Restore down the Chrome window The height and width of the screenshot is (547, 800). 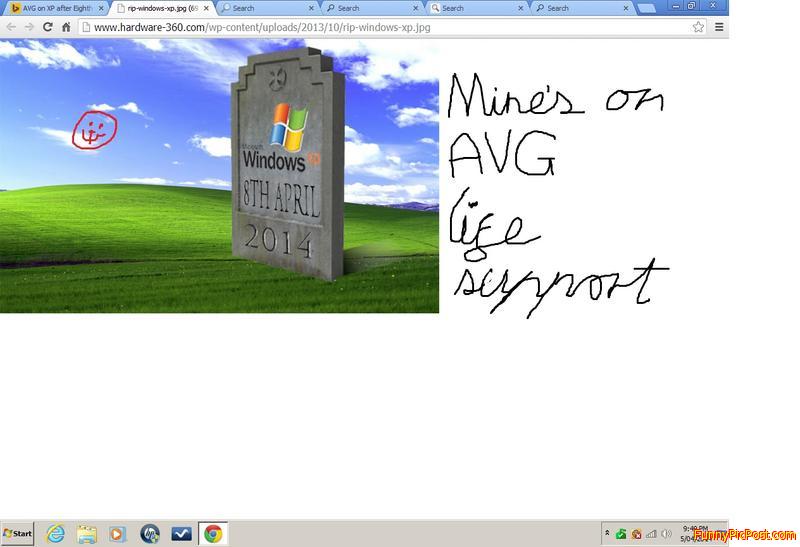click(691, 6)
